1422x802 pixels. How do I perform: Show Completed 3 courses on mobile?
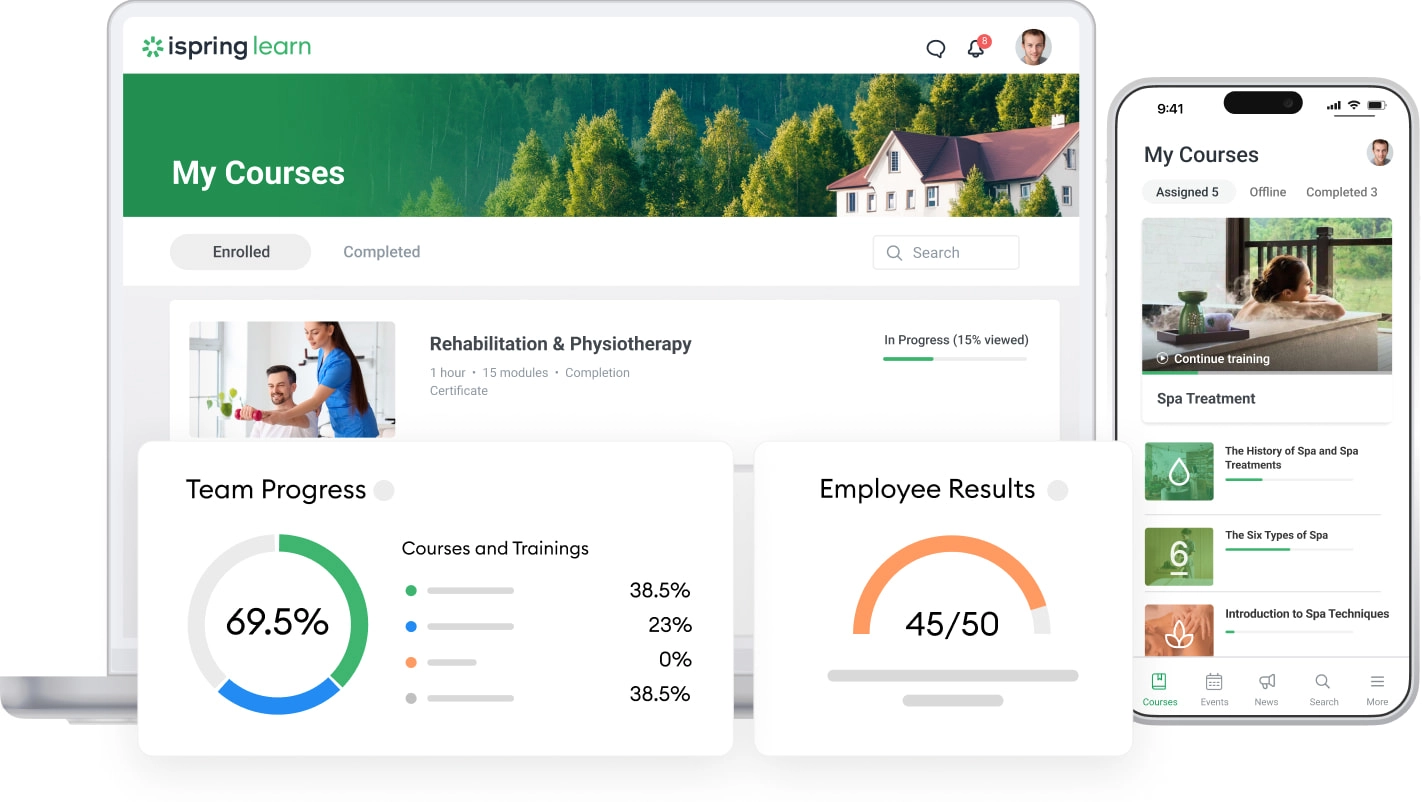click(x=1341, y=192)
